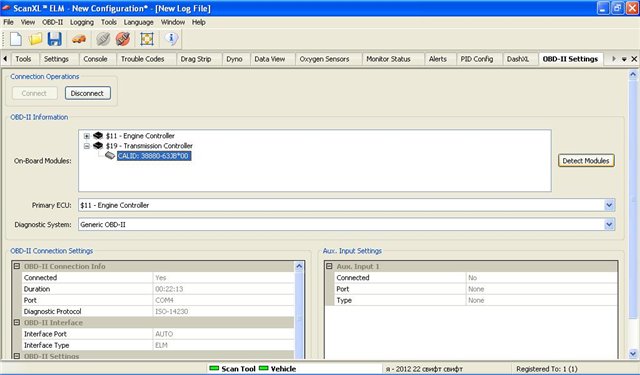640x375 pixels.
Task: Collapse the $19 Transmission Controller node
Action: click(x=87, y=146)
